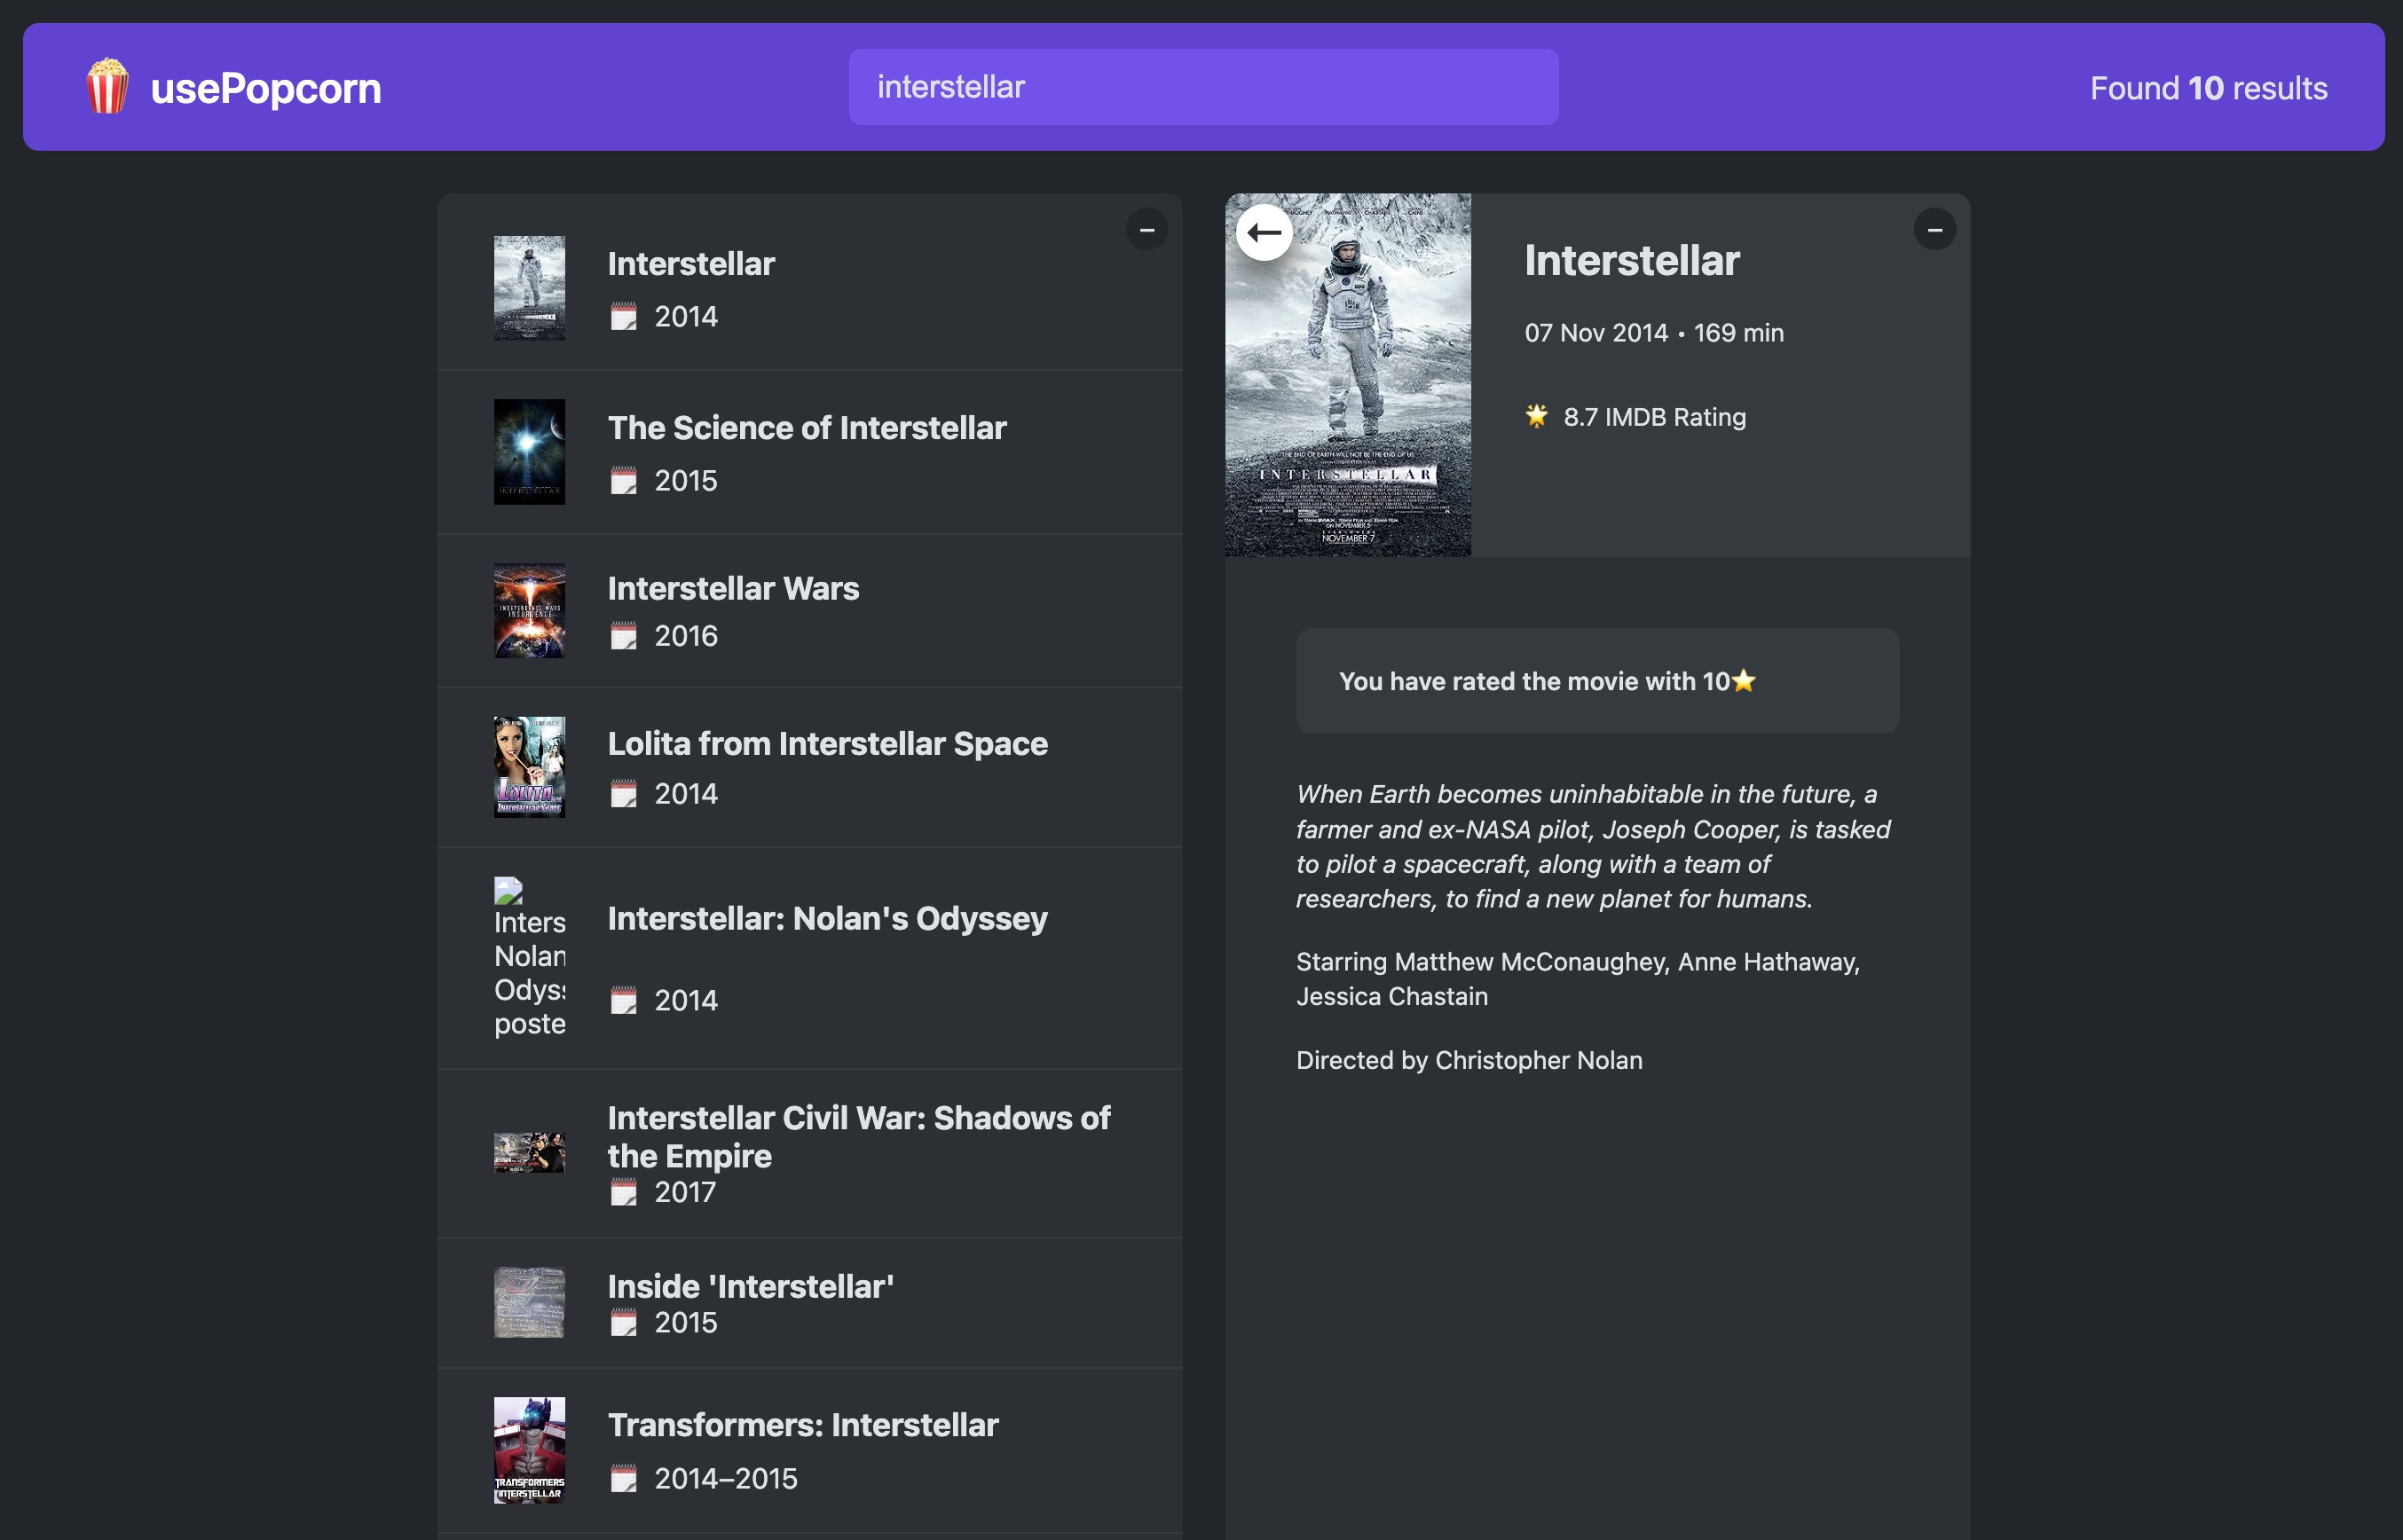Click the large Interstellar poster in details
This screenshot has height=1540, width=2403.
click(1347, 375)
